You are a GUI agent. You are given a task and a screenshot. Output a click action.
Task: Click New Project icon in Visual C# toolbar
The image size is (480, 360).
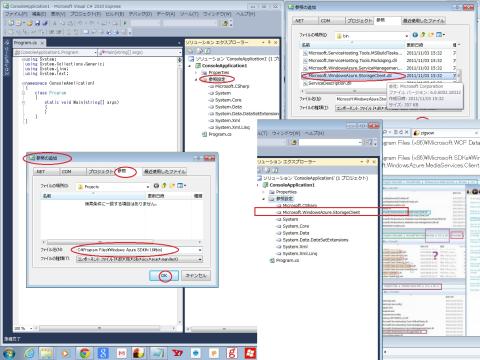tap(11, 23)
